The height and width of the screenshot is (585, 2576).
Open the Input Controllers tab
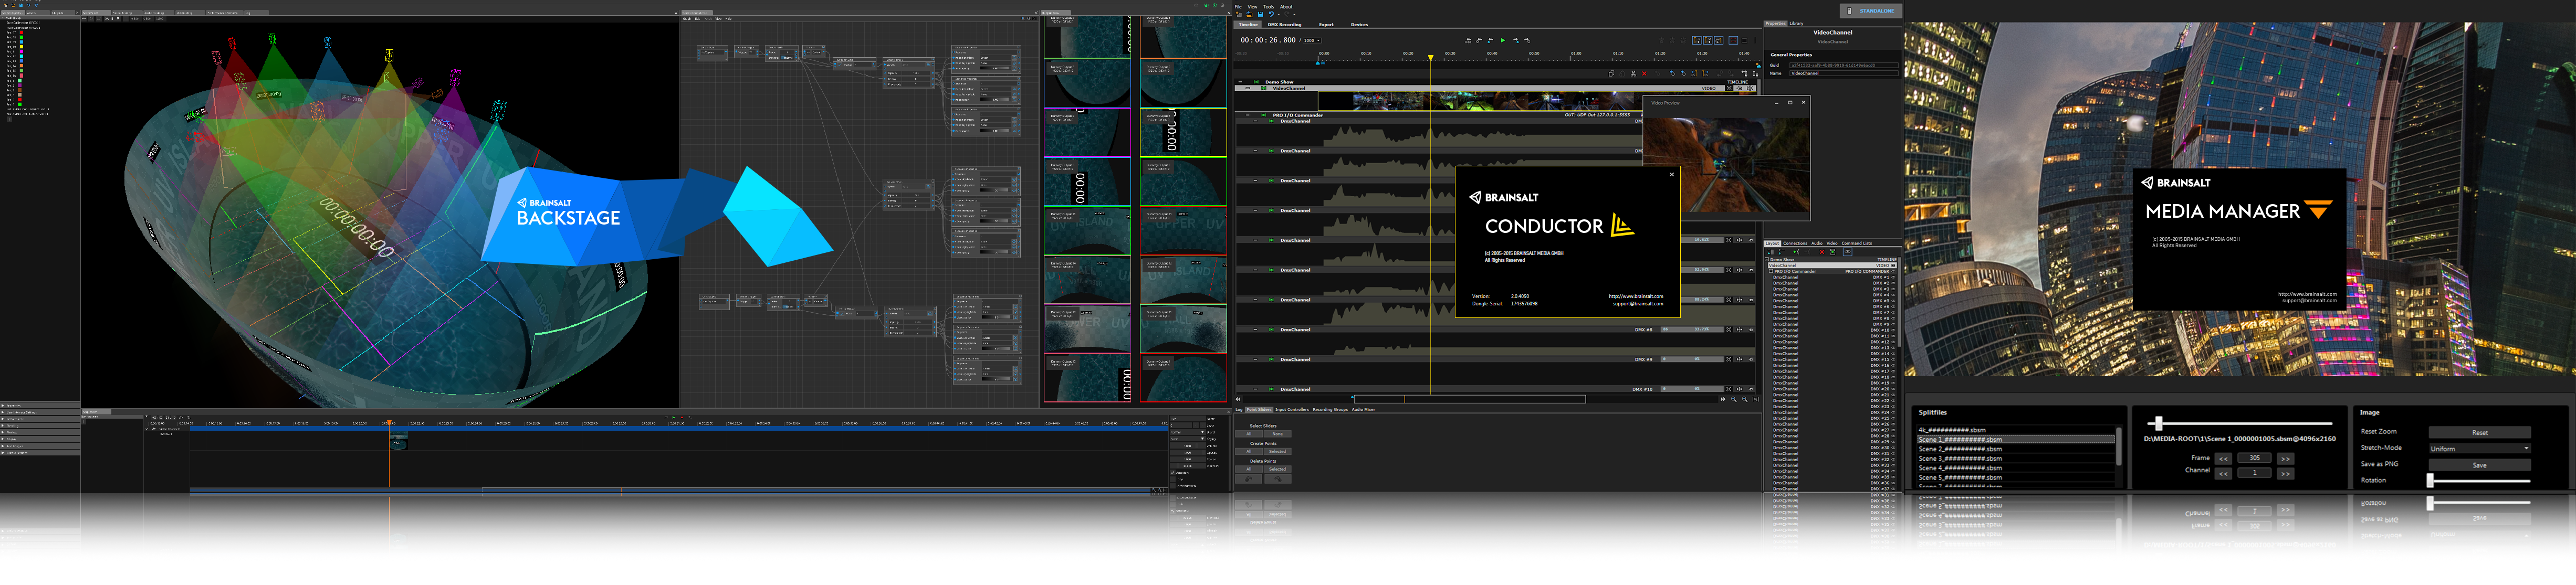pyautogui.click(x=1292, y=409)
